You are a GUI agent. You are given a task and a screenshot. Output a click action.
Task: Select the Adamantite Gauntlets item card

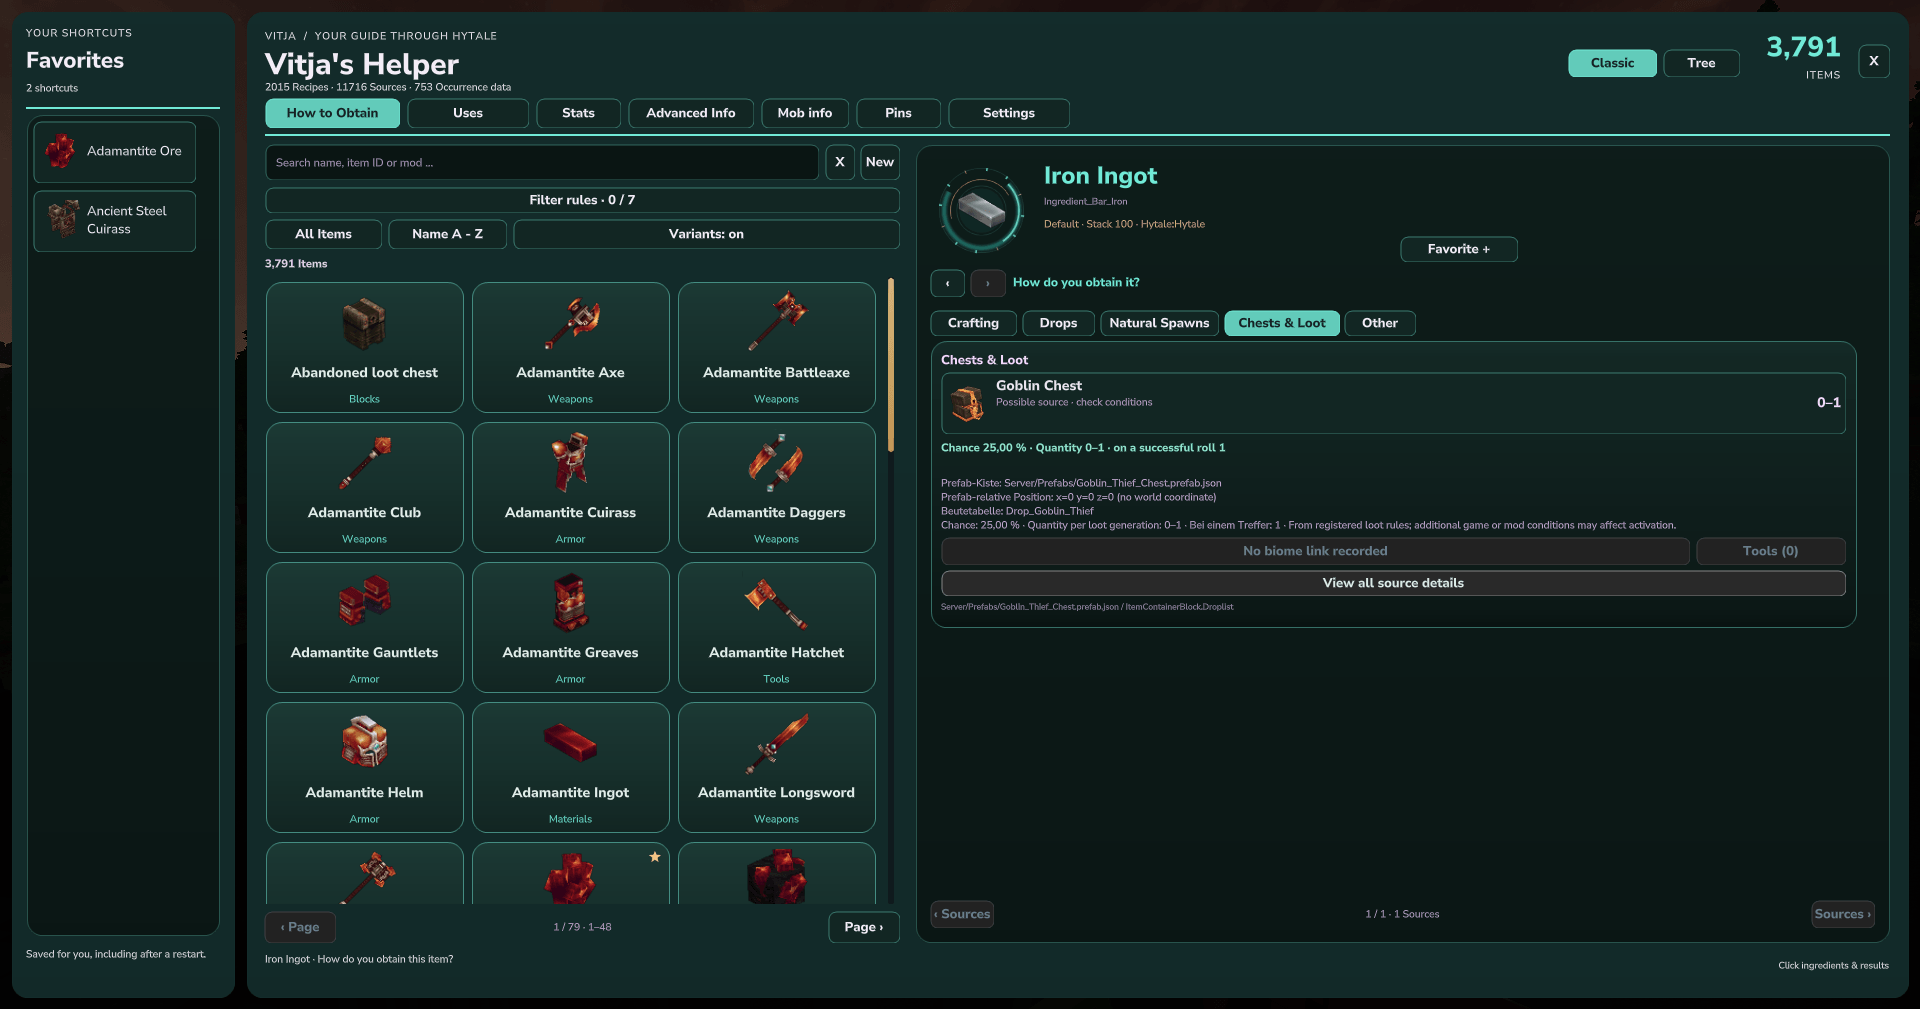[x=364, y=627]
